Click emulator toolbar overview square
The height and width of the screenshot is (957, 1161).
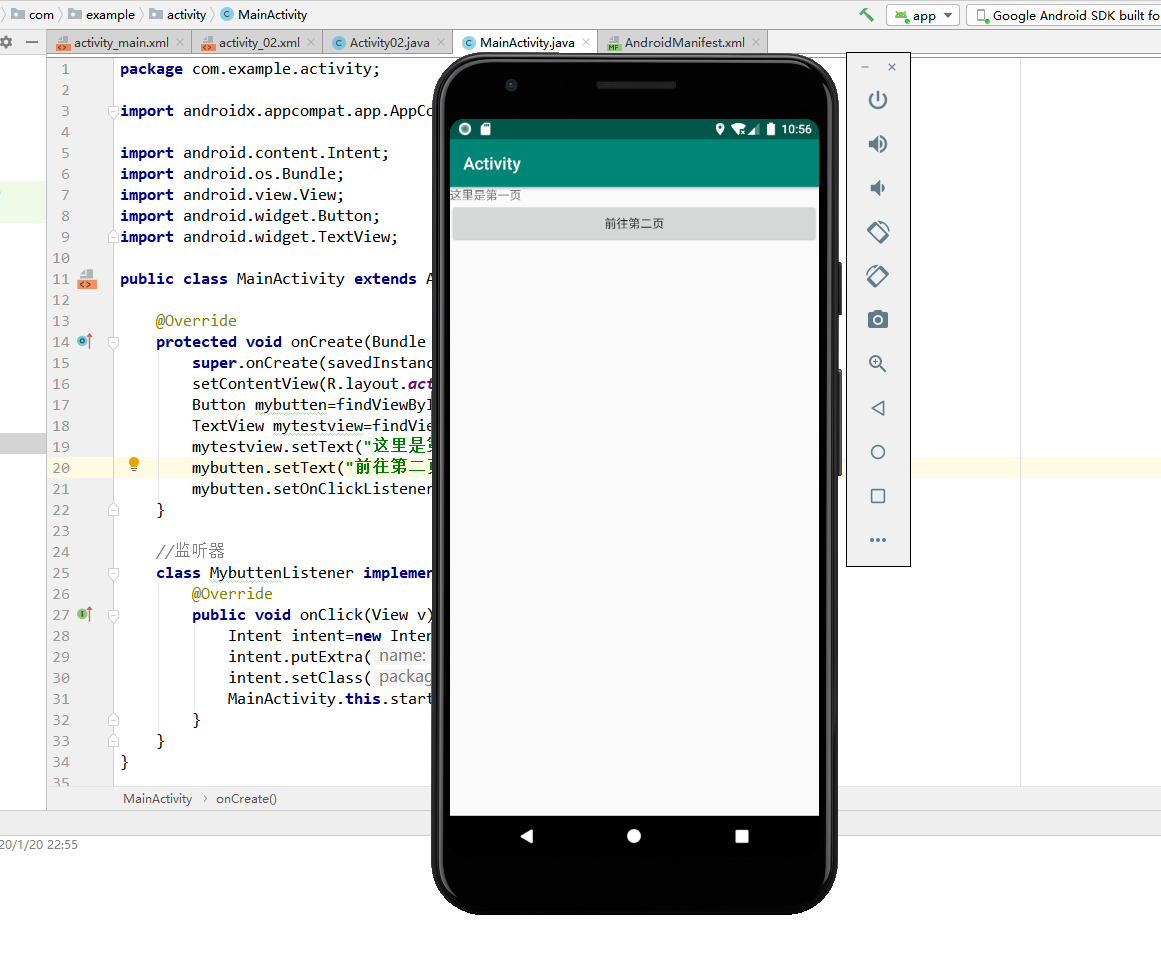point(877,496)
